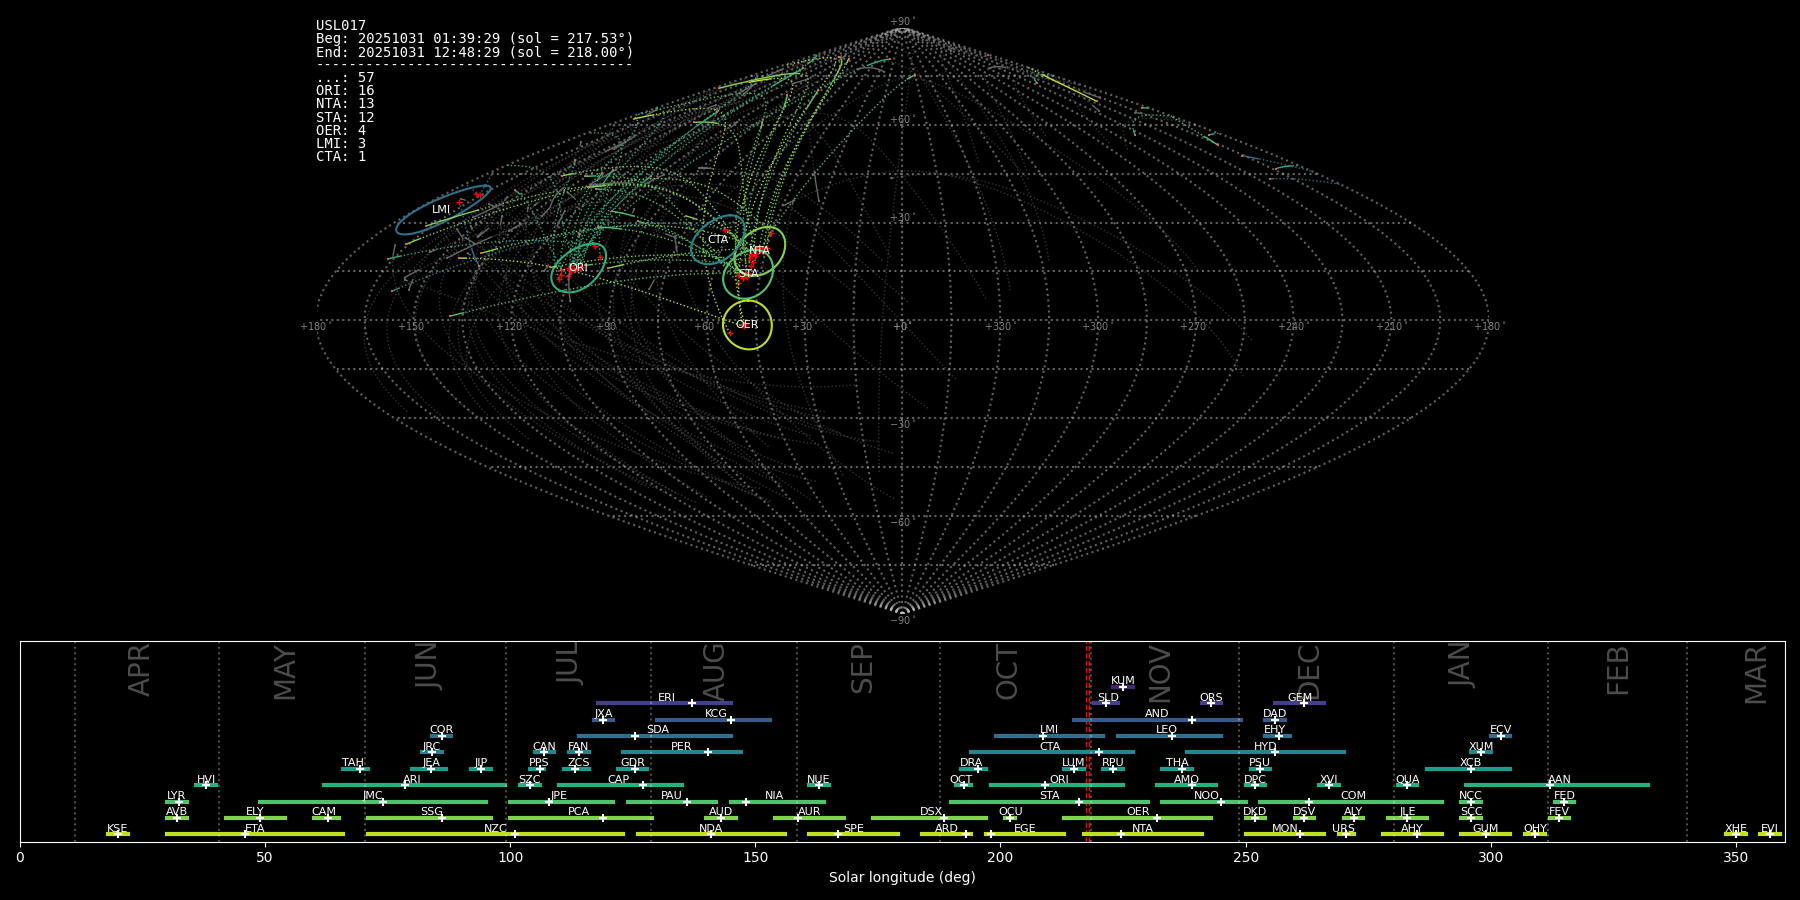Screen dimensions: 1800x900
Task: Click the -90 south pole label
Action: (901, 621)
